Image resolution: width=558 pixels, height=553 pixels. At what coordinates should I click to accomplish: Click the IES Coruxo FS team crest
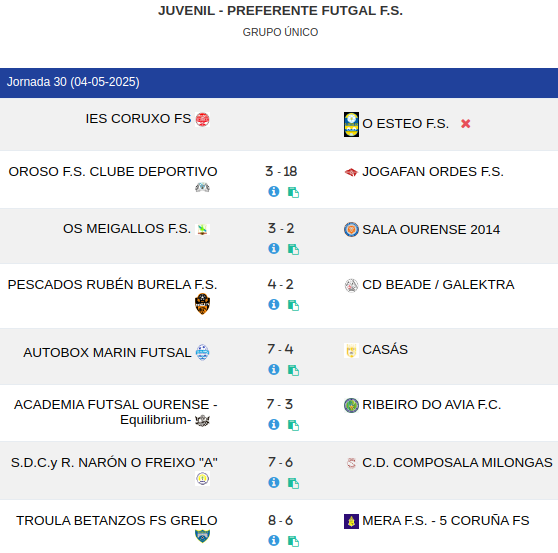tap(202, 119)
